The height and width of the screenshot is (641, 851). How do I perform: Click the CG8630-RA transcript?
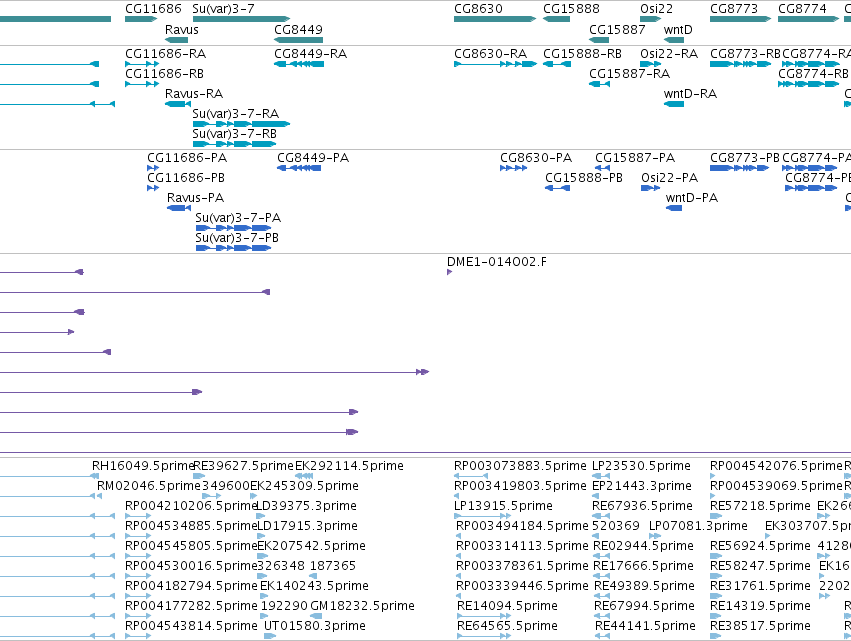click(x=496, y=64)
